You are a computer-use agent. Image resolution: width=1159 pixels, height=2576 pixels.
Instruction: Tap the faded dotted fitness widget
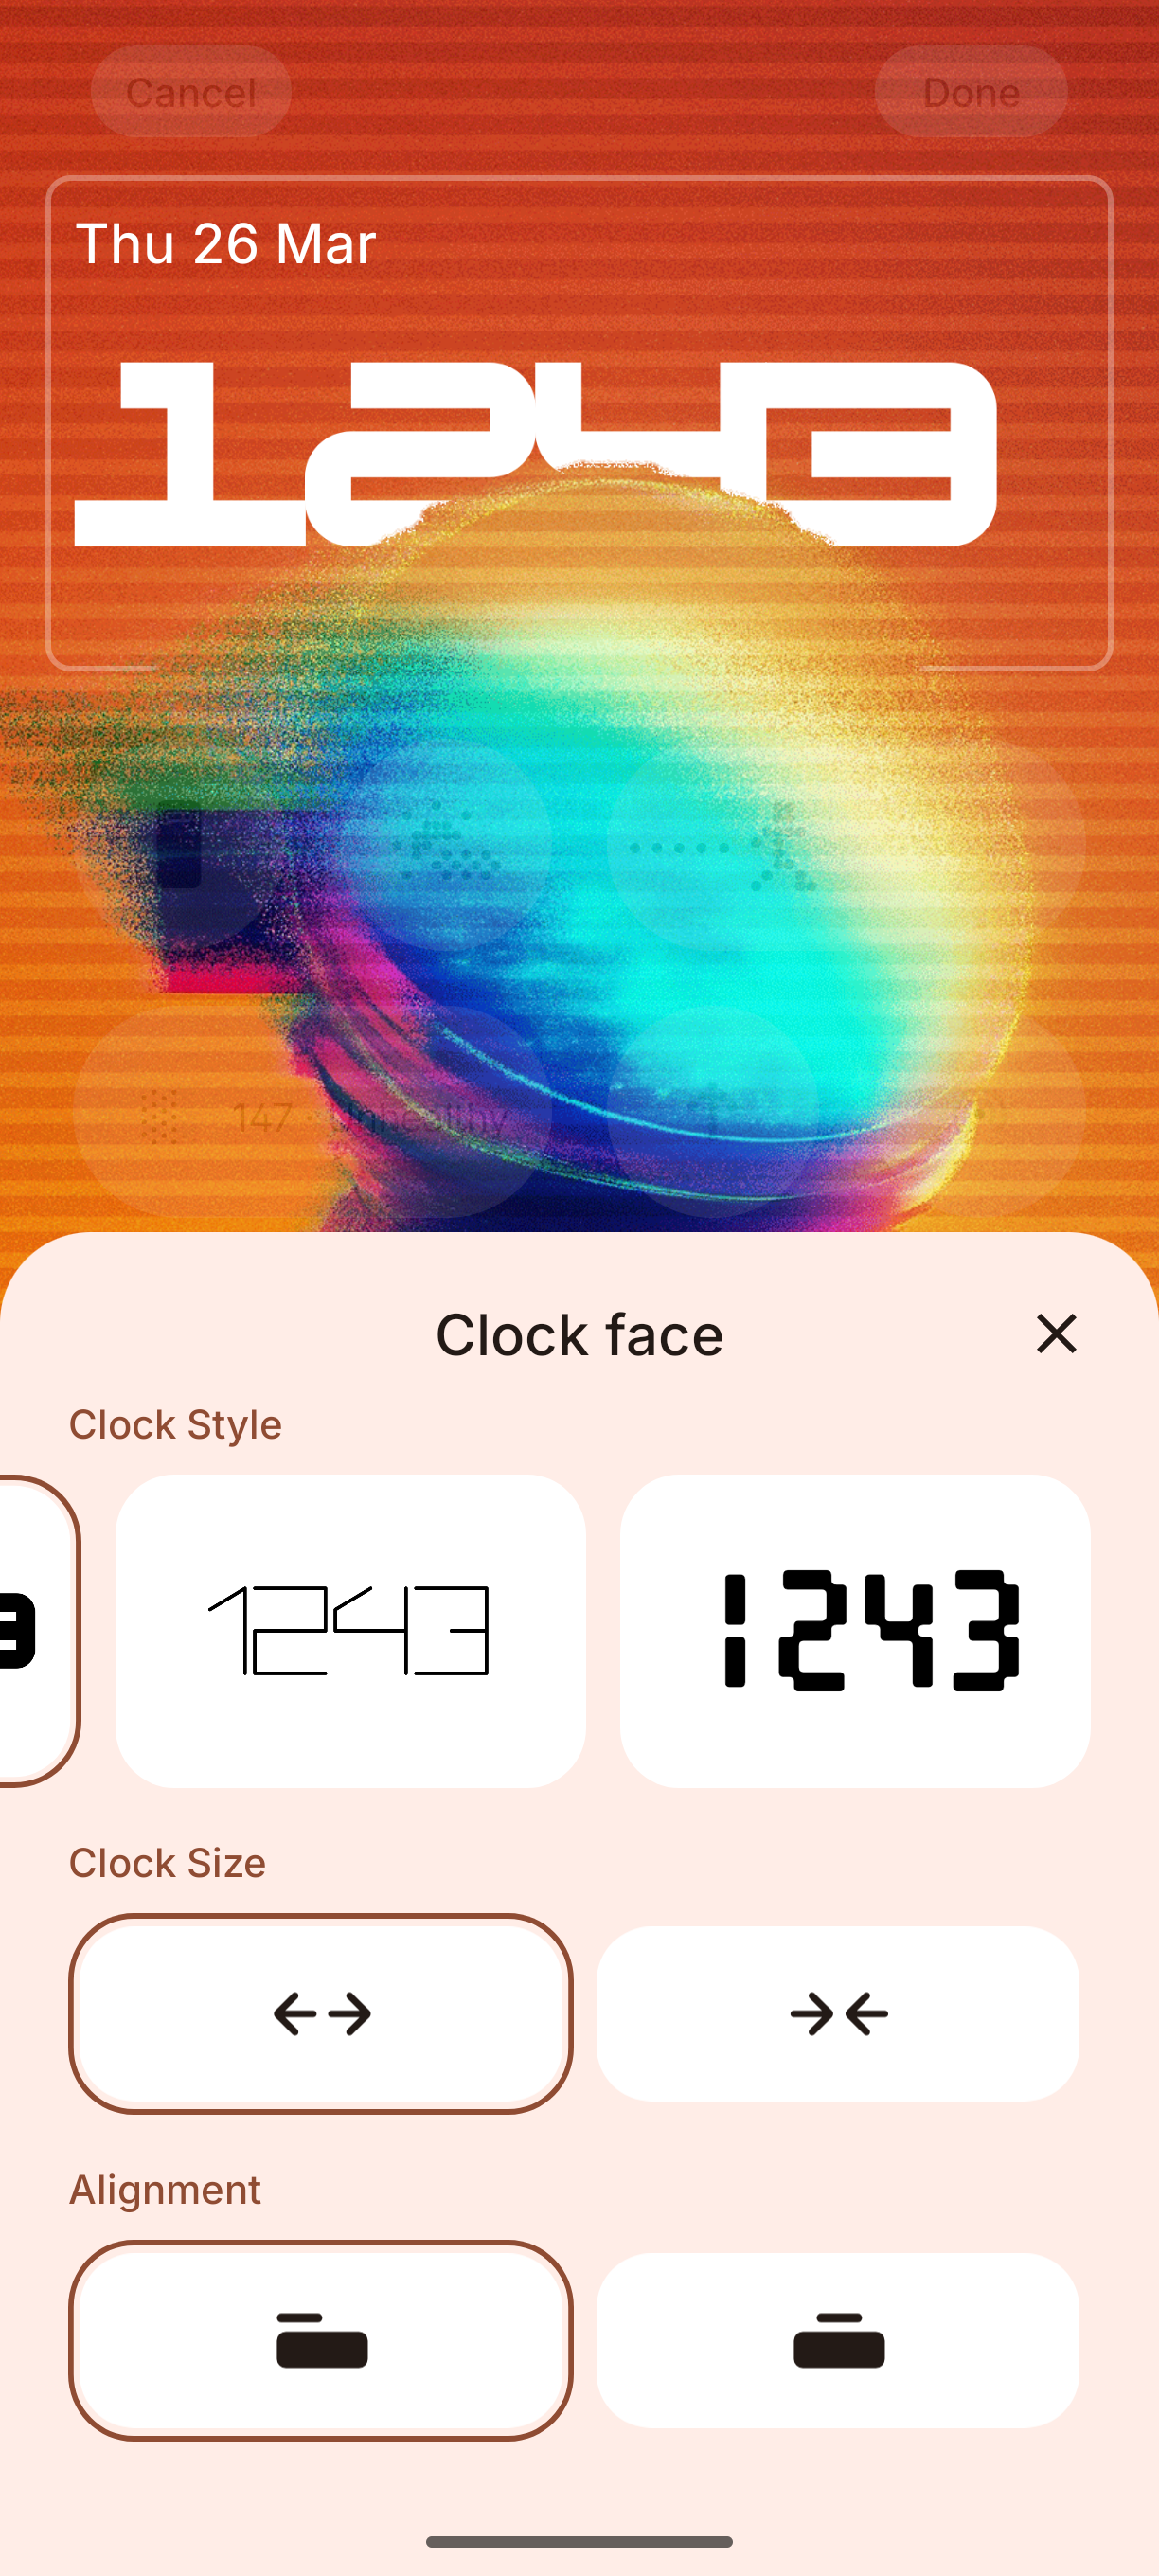[x=446, y=846]
